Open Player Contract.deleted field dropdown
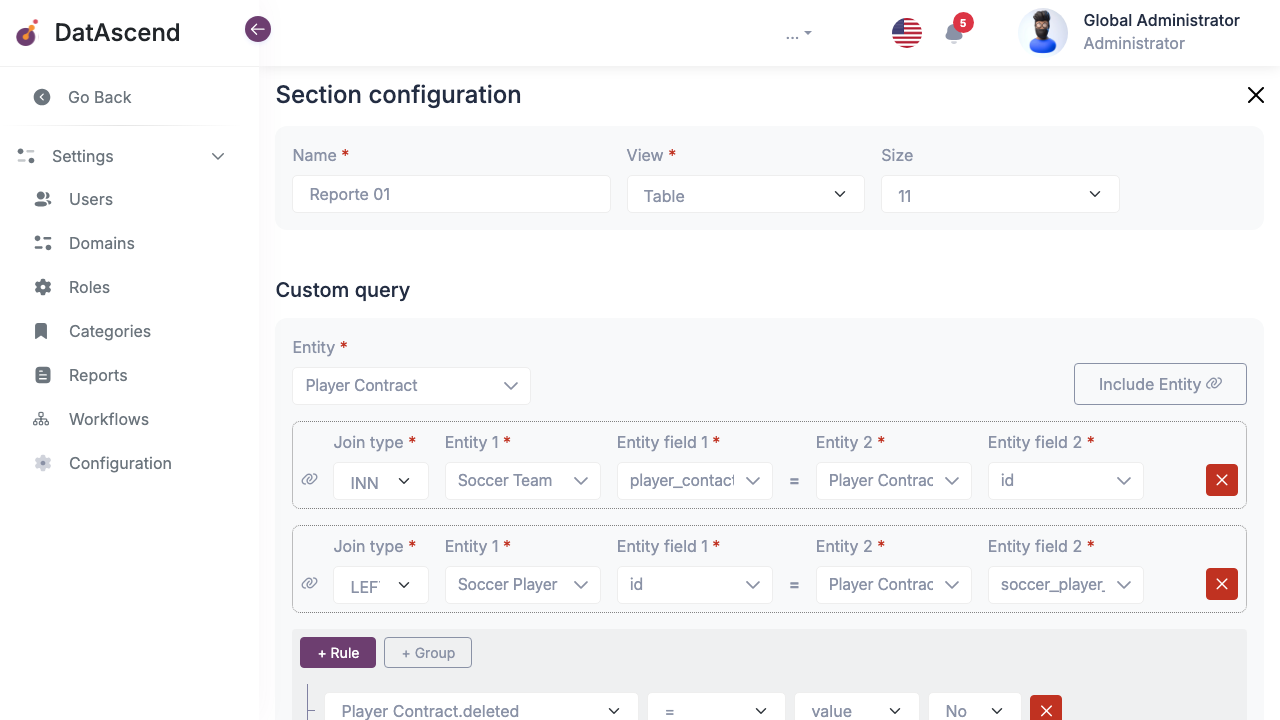 tap(481, 708)
